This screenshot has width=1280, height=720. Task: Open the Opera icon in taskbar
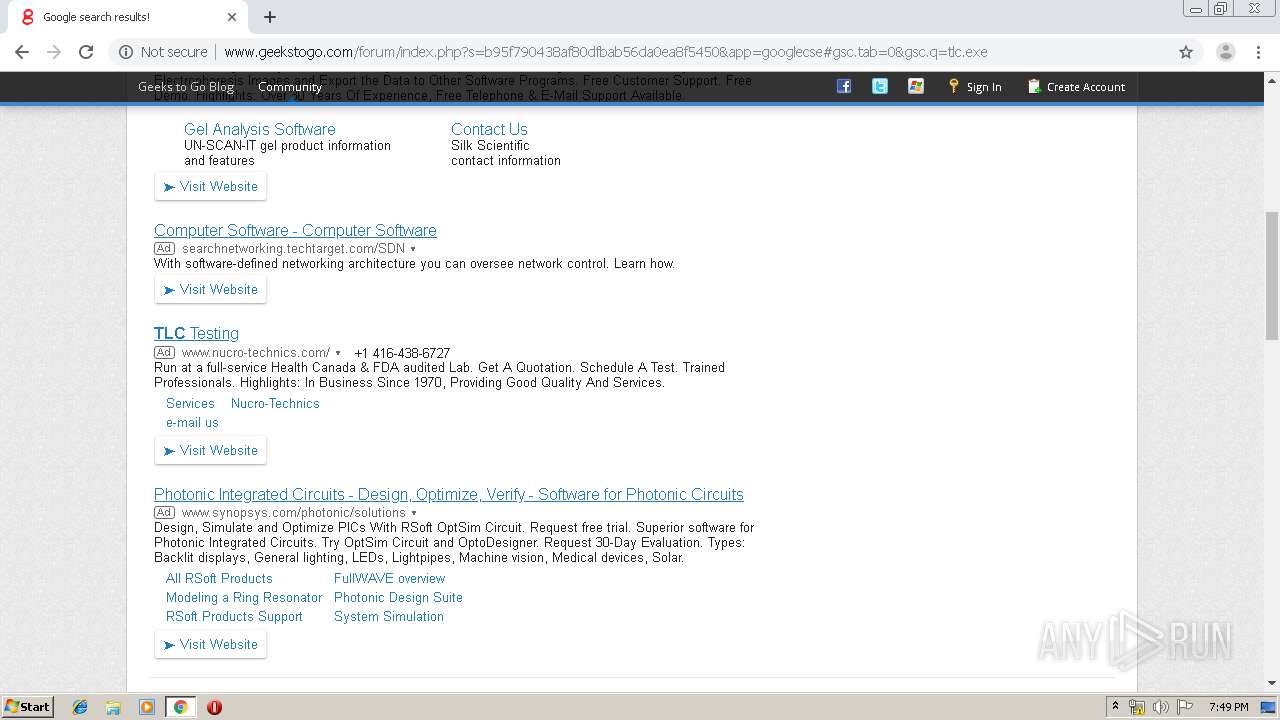pyautogui.click(x=214, y=707)
